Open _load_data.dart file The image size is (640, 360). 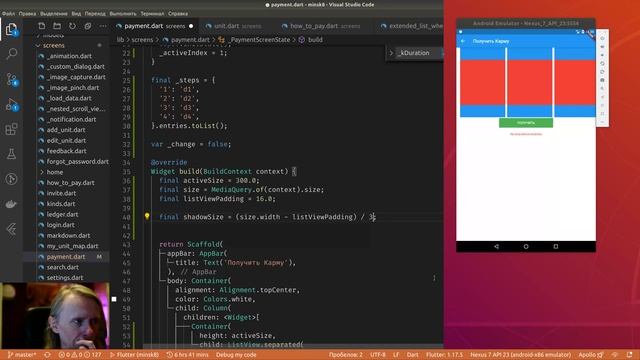click(x=69, y=98)
